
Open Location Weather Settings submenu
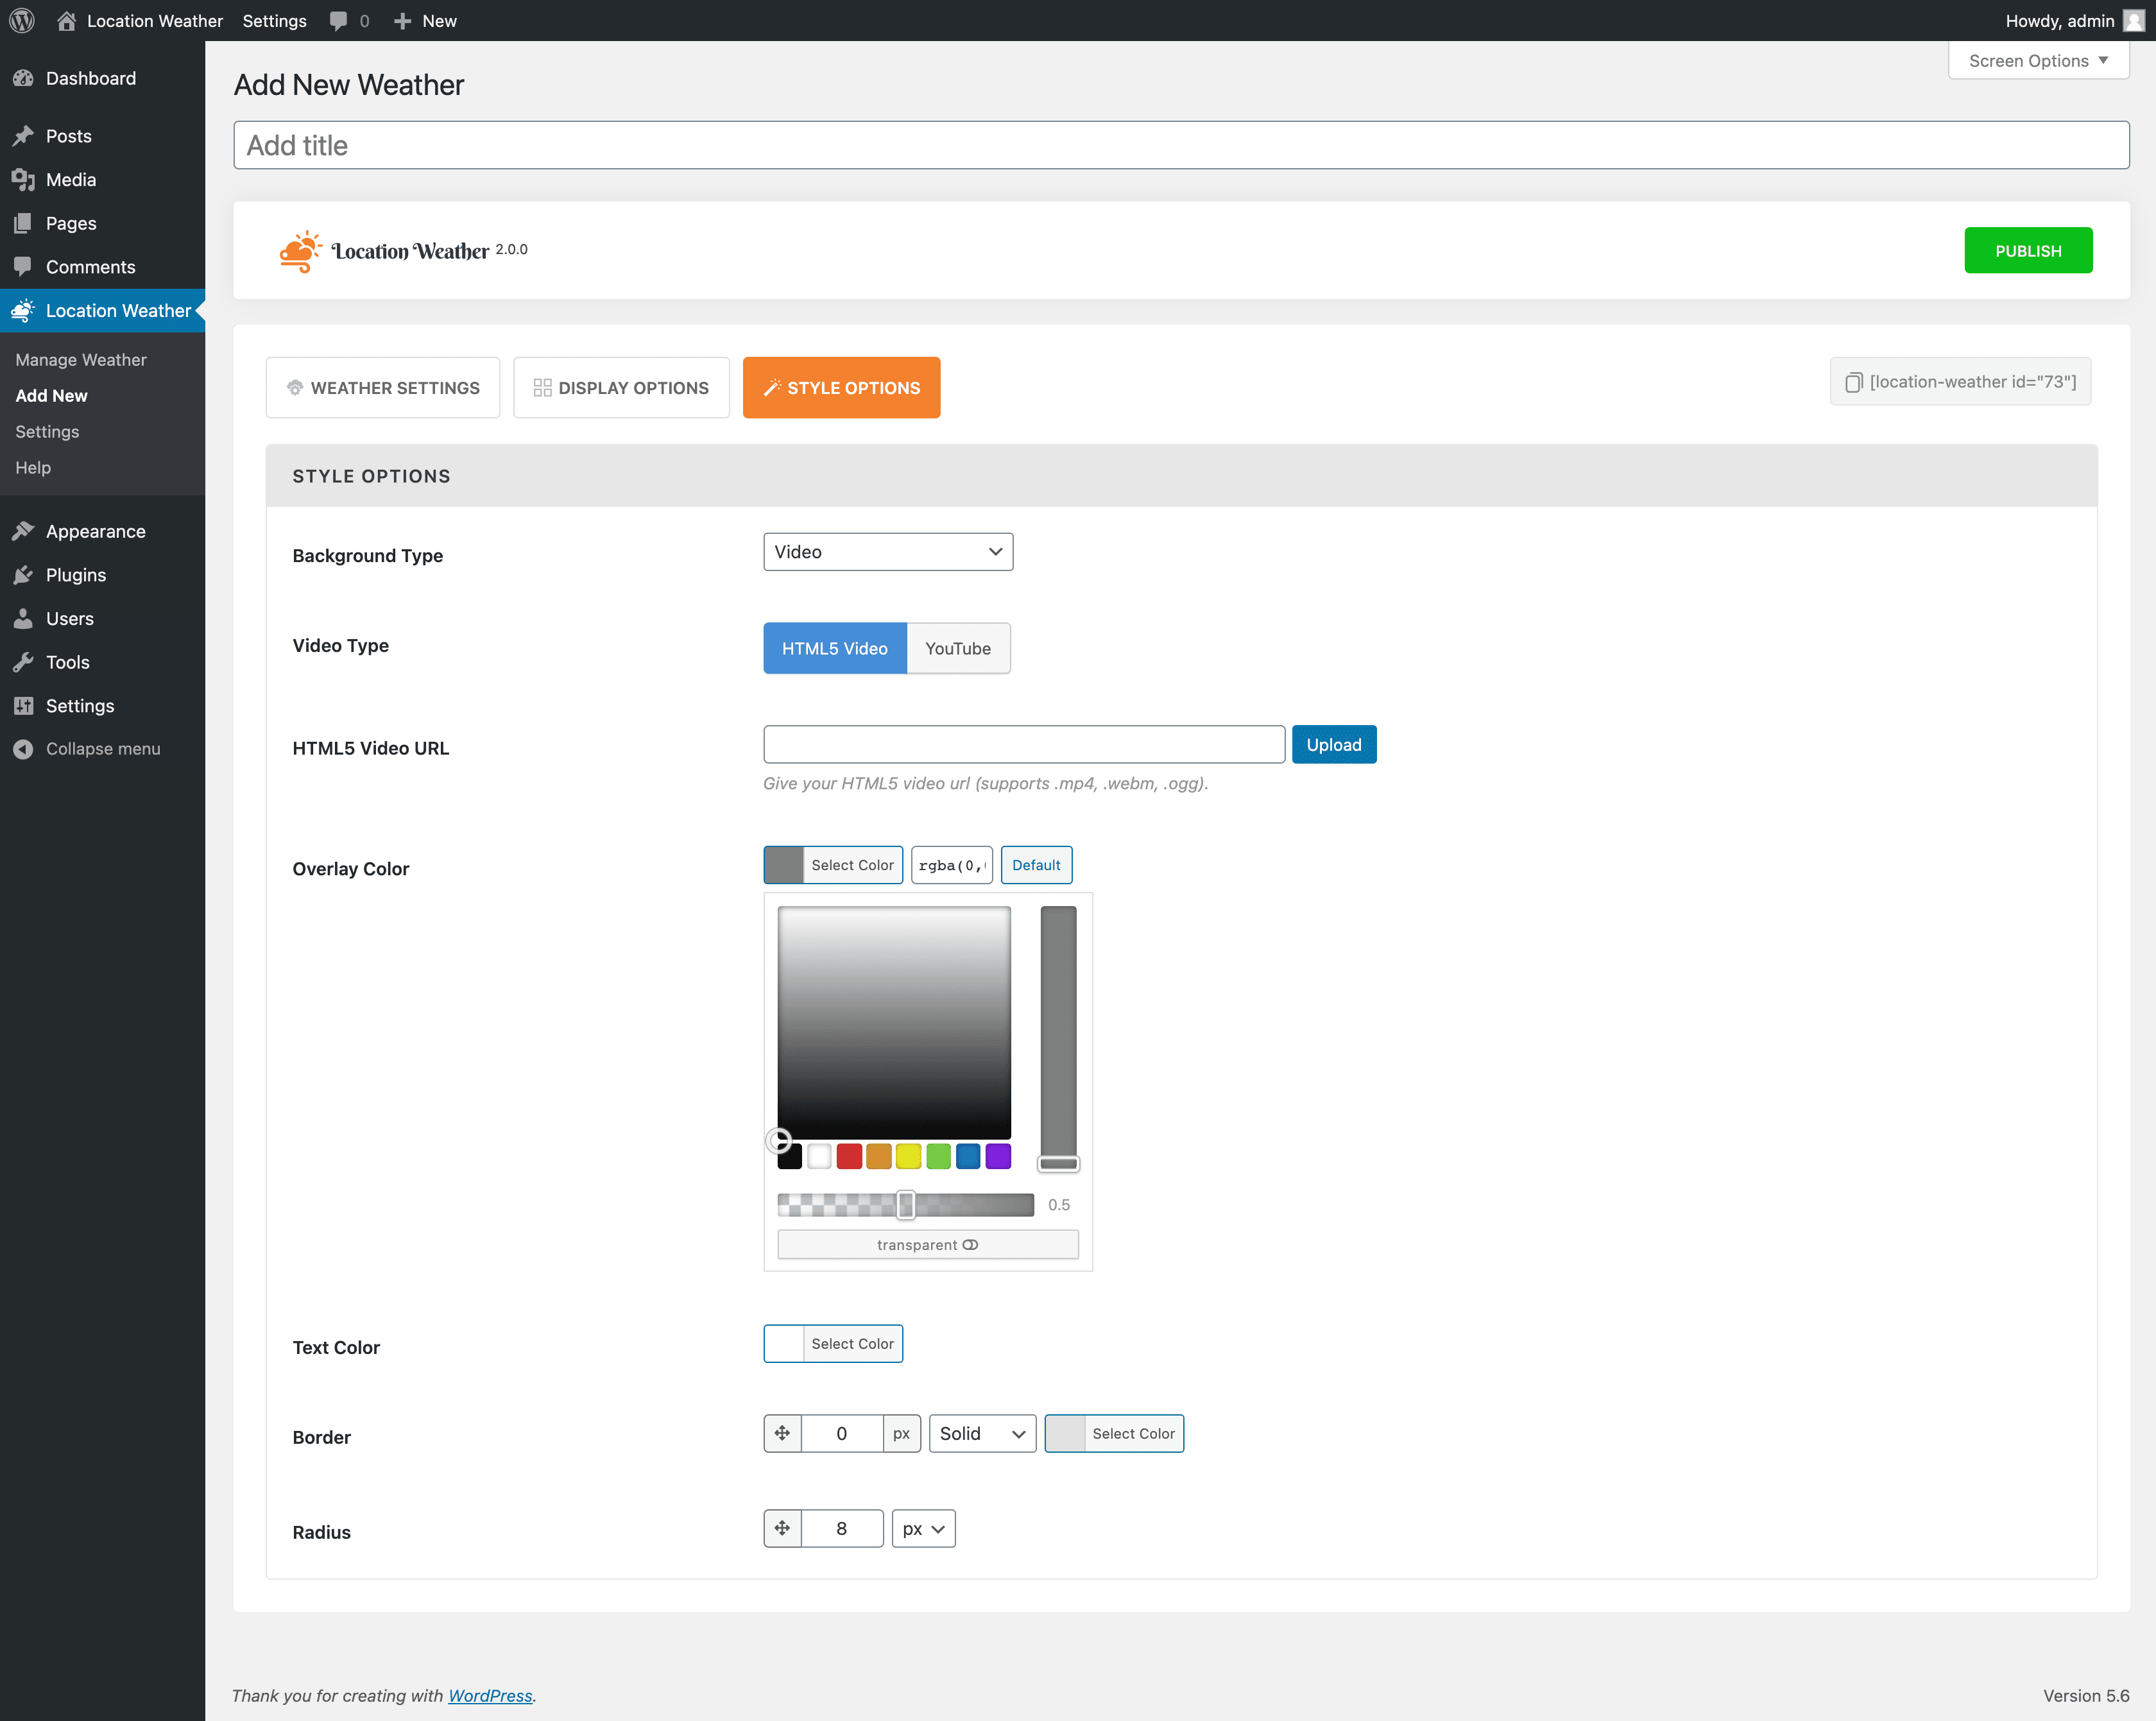coord(47,432)
